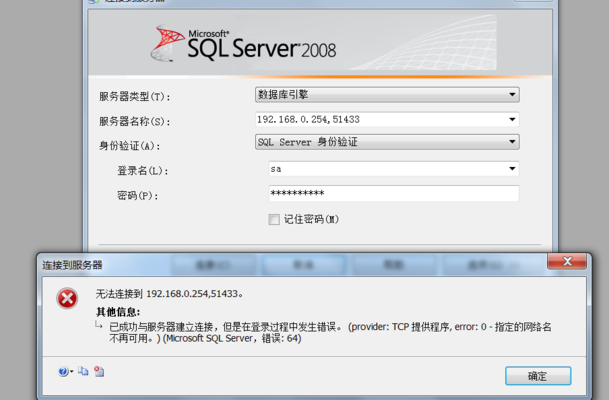Copy the error message text via the copy icon

click(x=83, y=371)
